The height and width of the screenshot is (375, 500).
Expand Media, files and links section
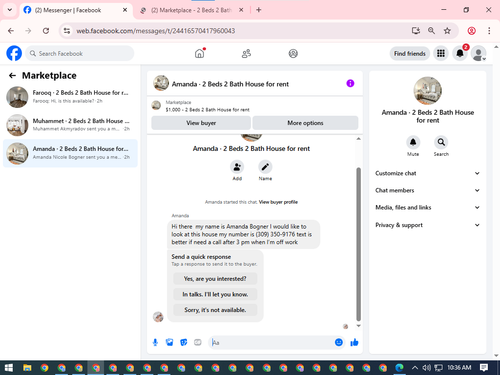(x=427, y=207)
